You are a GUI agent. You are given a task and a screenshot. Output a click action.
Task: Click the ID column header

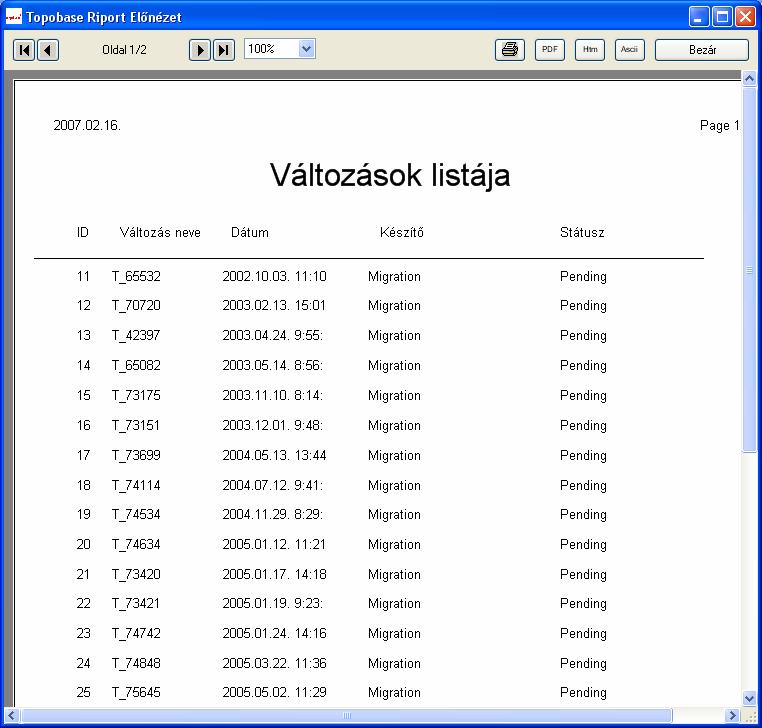[83, 232]
